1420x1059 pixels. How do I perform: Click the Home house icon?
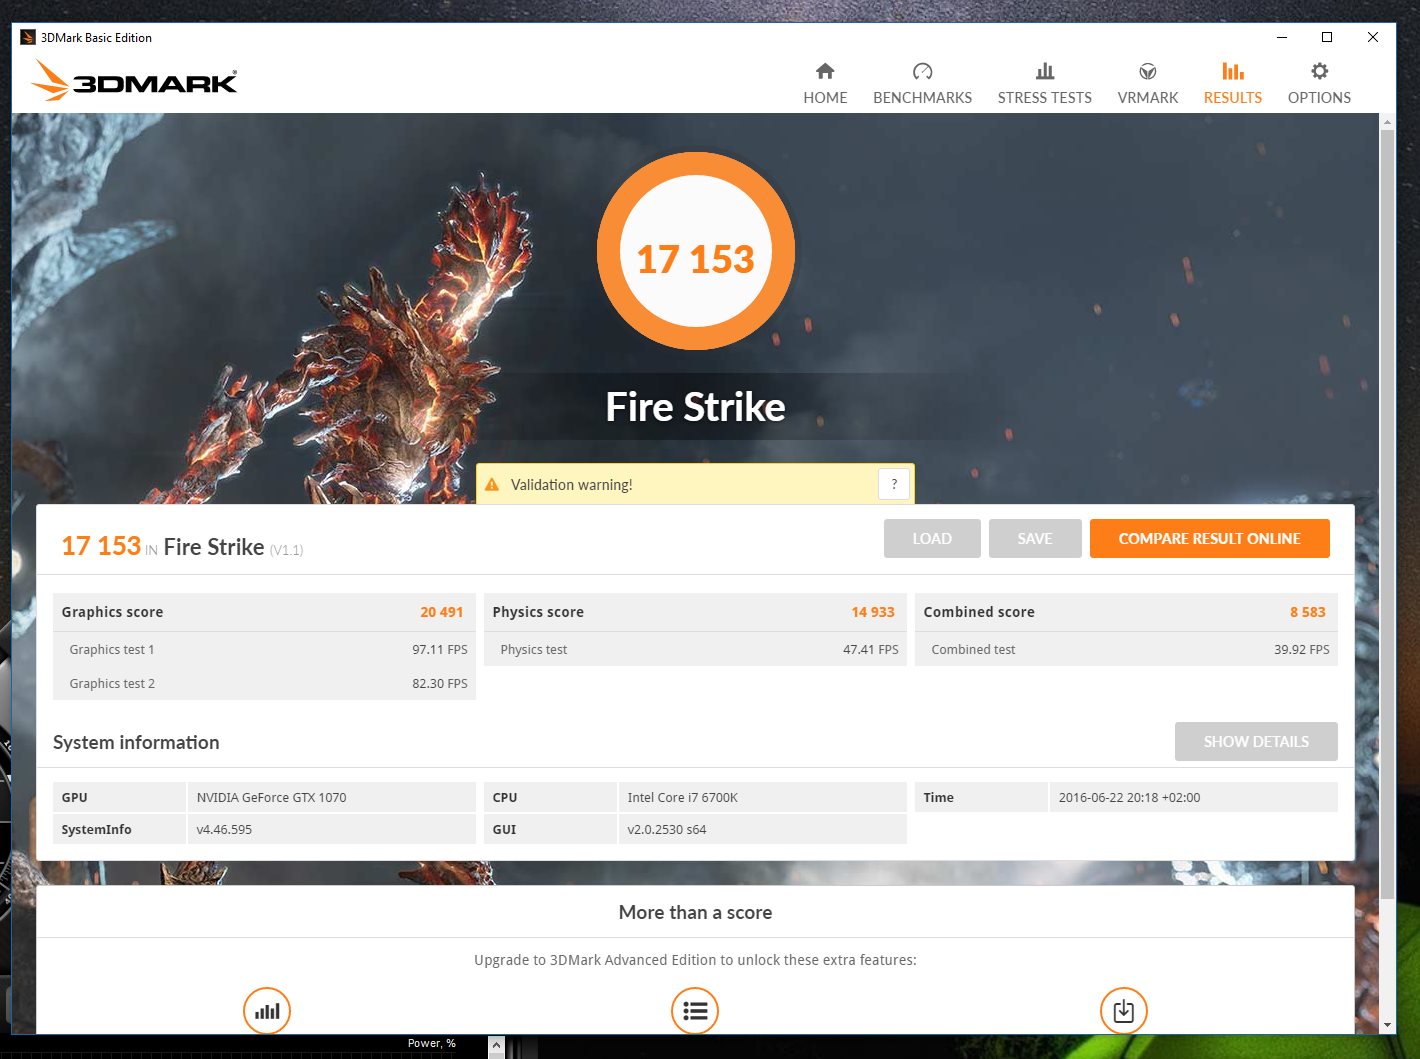tap(825, 71)
